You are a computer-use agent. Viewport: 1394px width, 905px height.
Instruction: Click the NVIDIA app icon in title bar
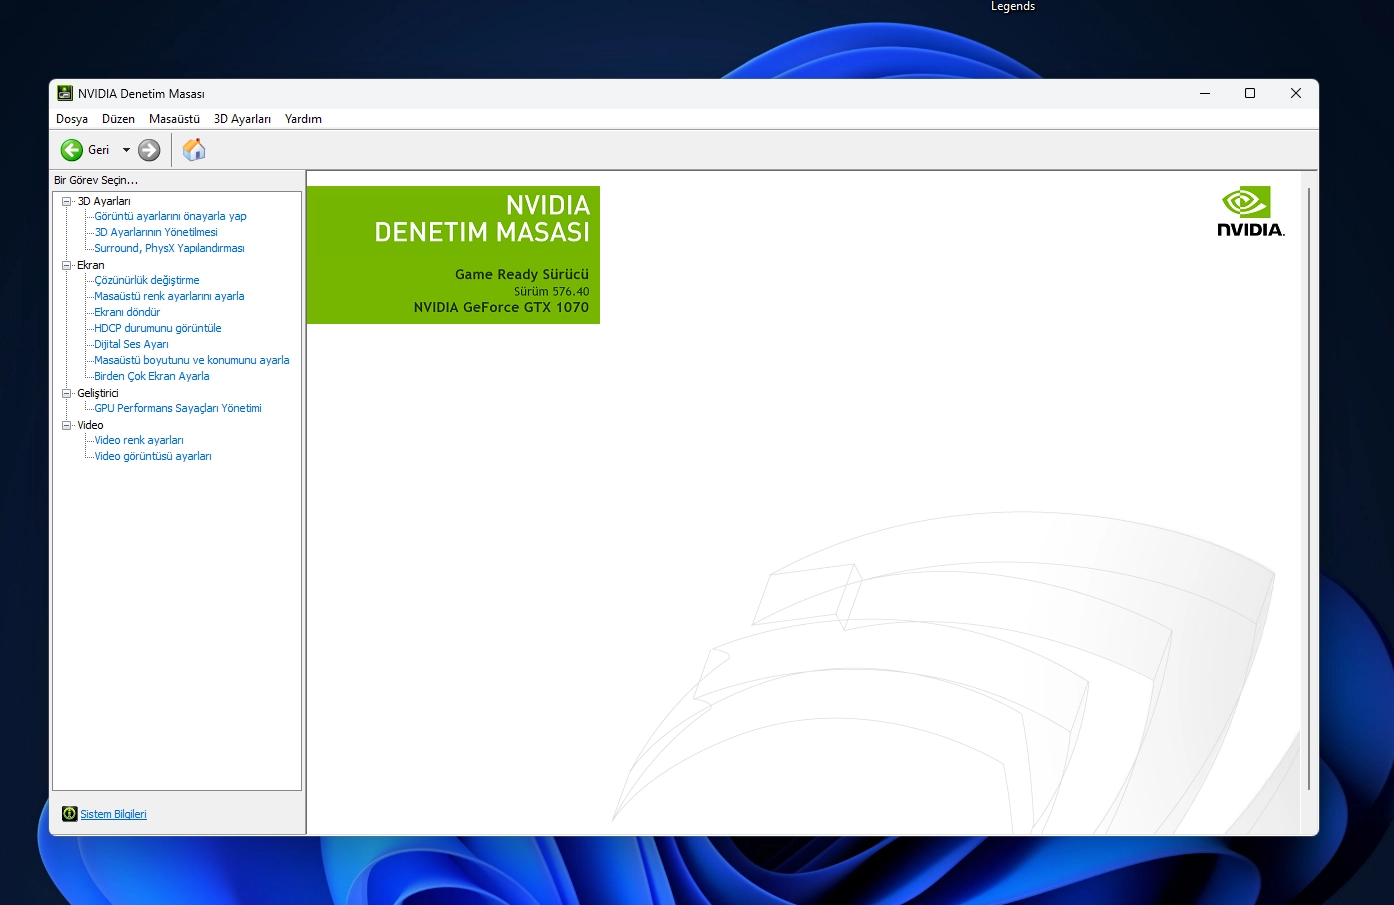click(x=65, y=93)
